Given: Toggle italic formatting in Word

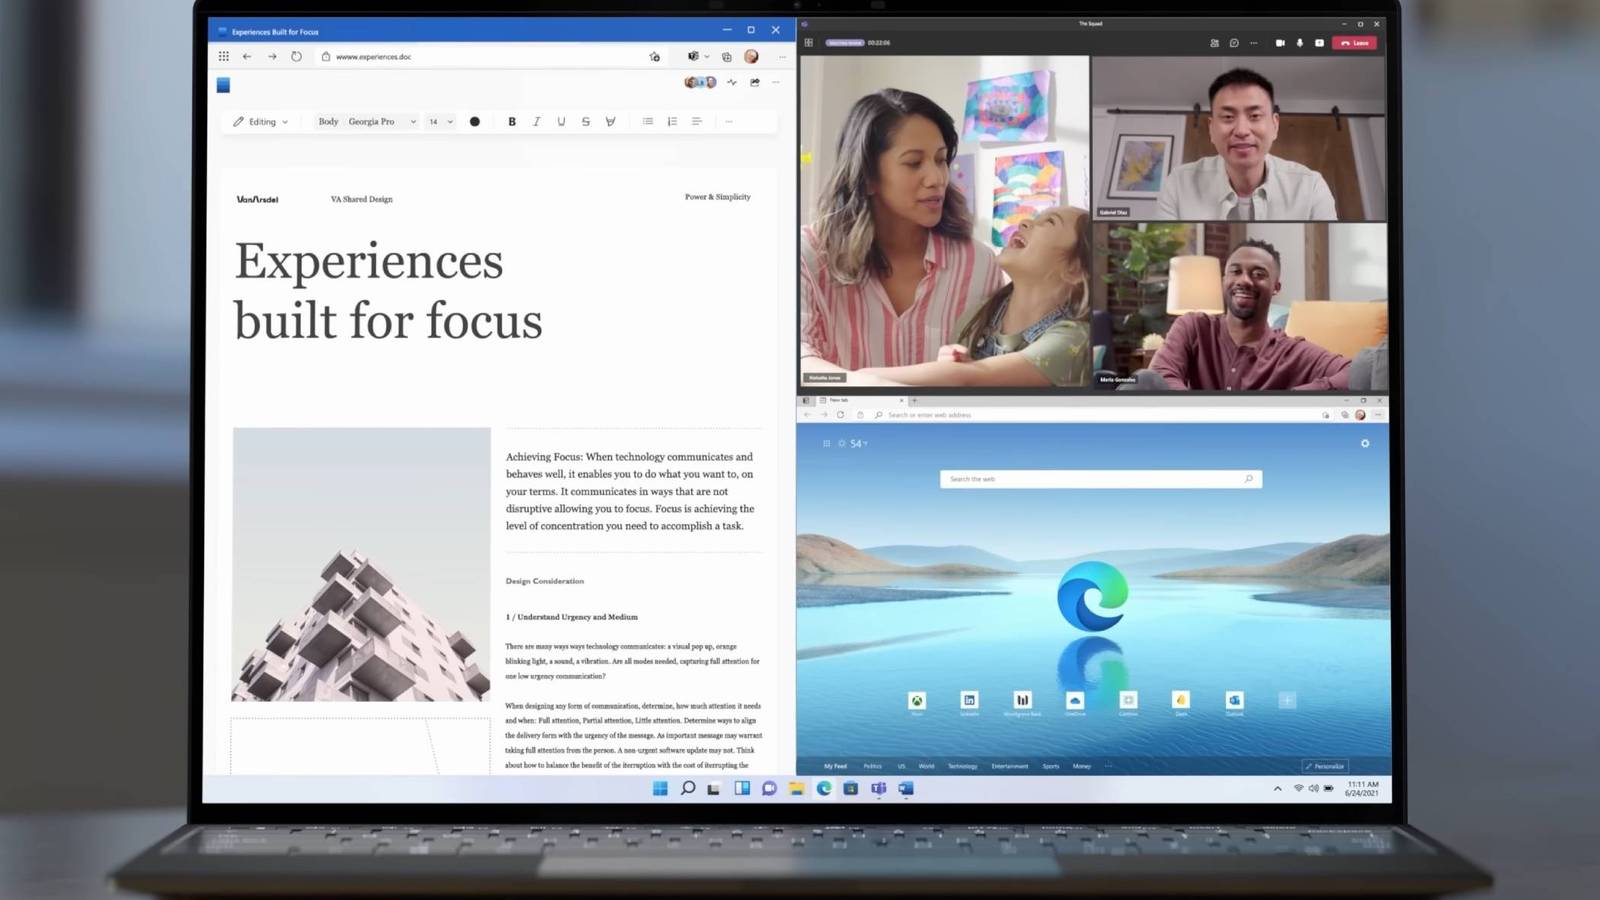Looking at the screenshot, I should coord(537,121).
